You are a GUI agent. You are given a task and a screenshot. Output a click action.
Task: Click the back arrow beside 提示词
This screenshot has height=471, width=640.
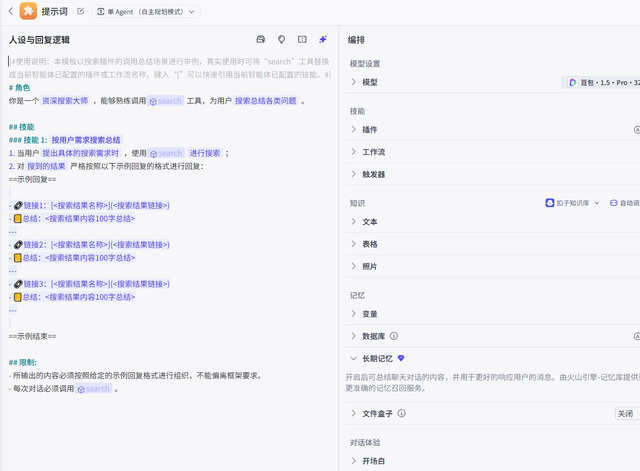coord(8,11)
